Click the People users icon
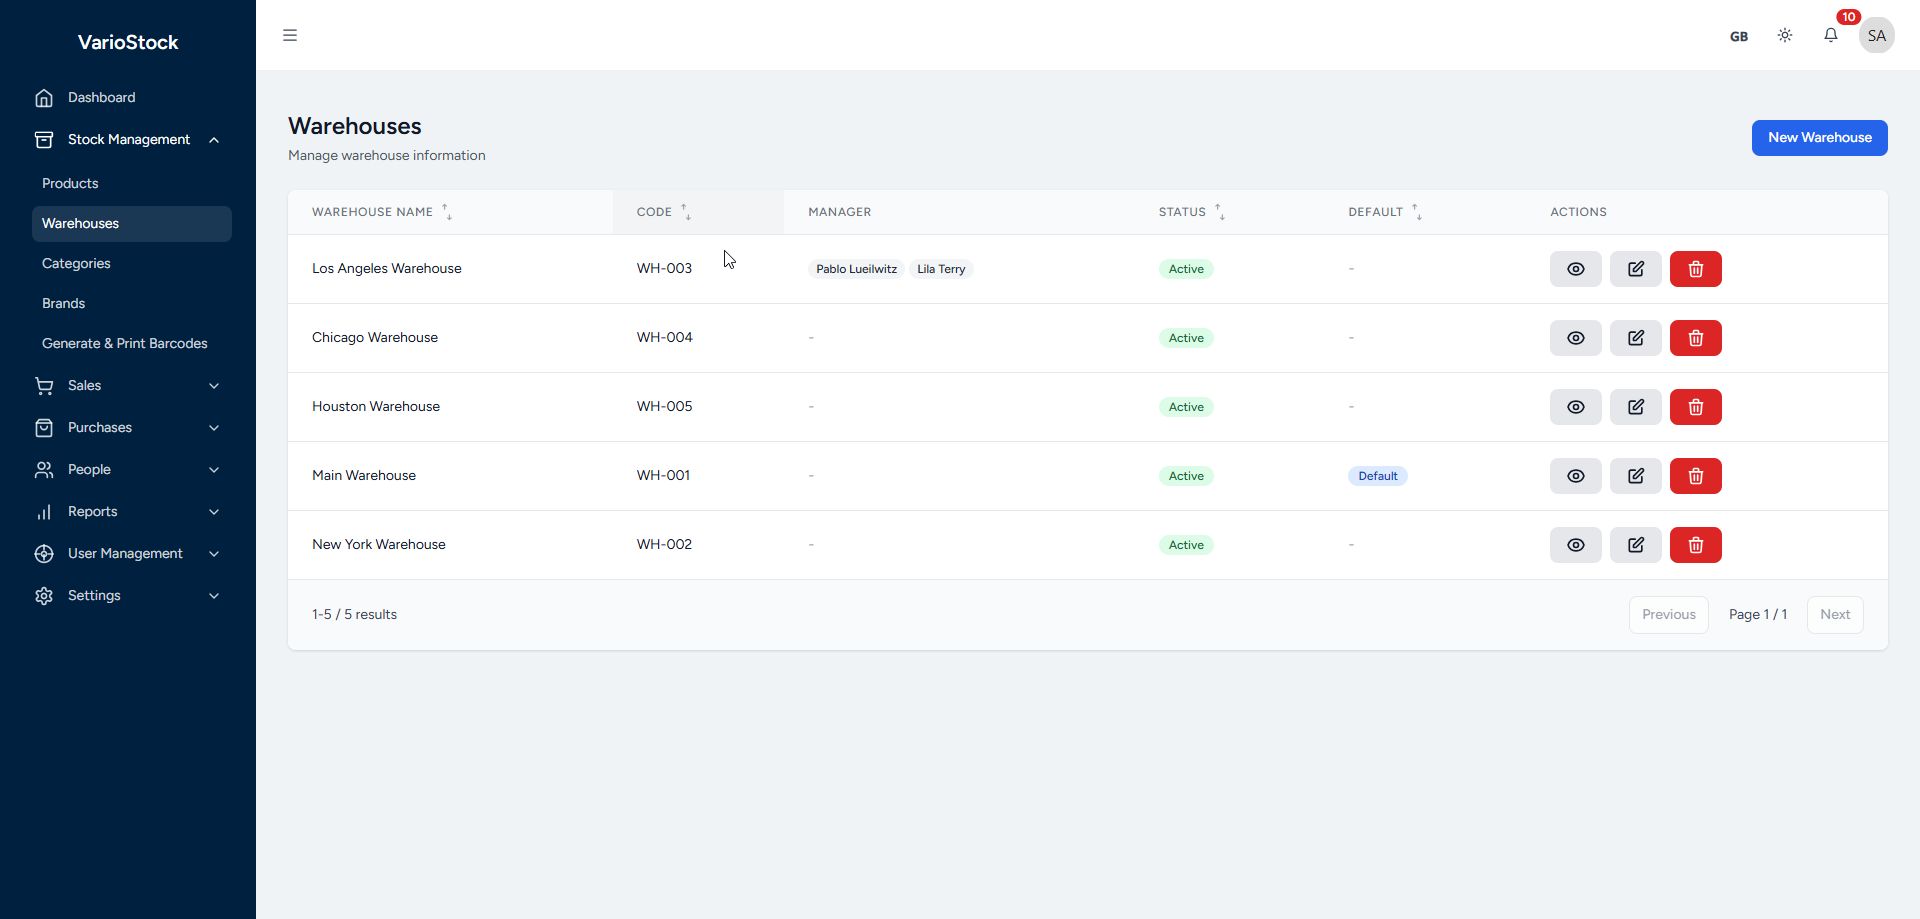Screen dimensions: 1920x919 [44, 470]
